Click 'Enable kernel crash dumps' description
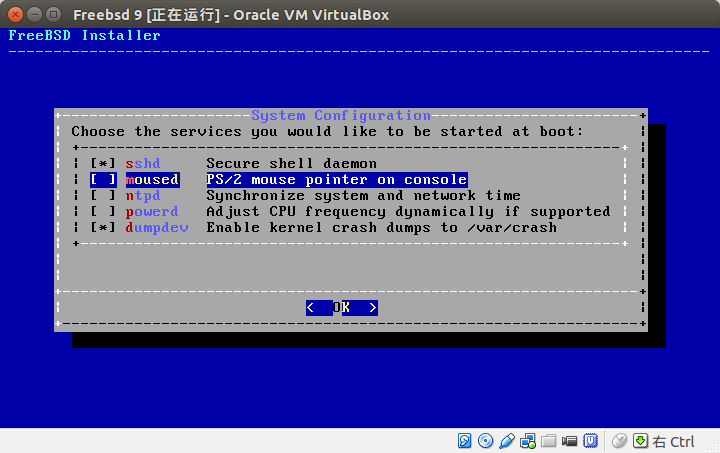This screenshot has height=453, width=720. click(381, 228)
